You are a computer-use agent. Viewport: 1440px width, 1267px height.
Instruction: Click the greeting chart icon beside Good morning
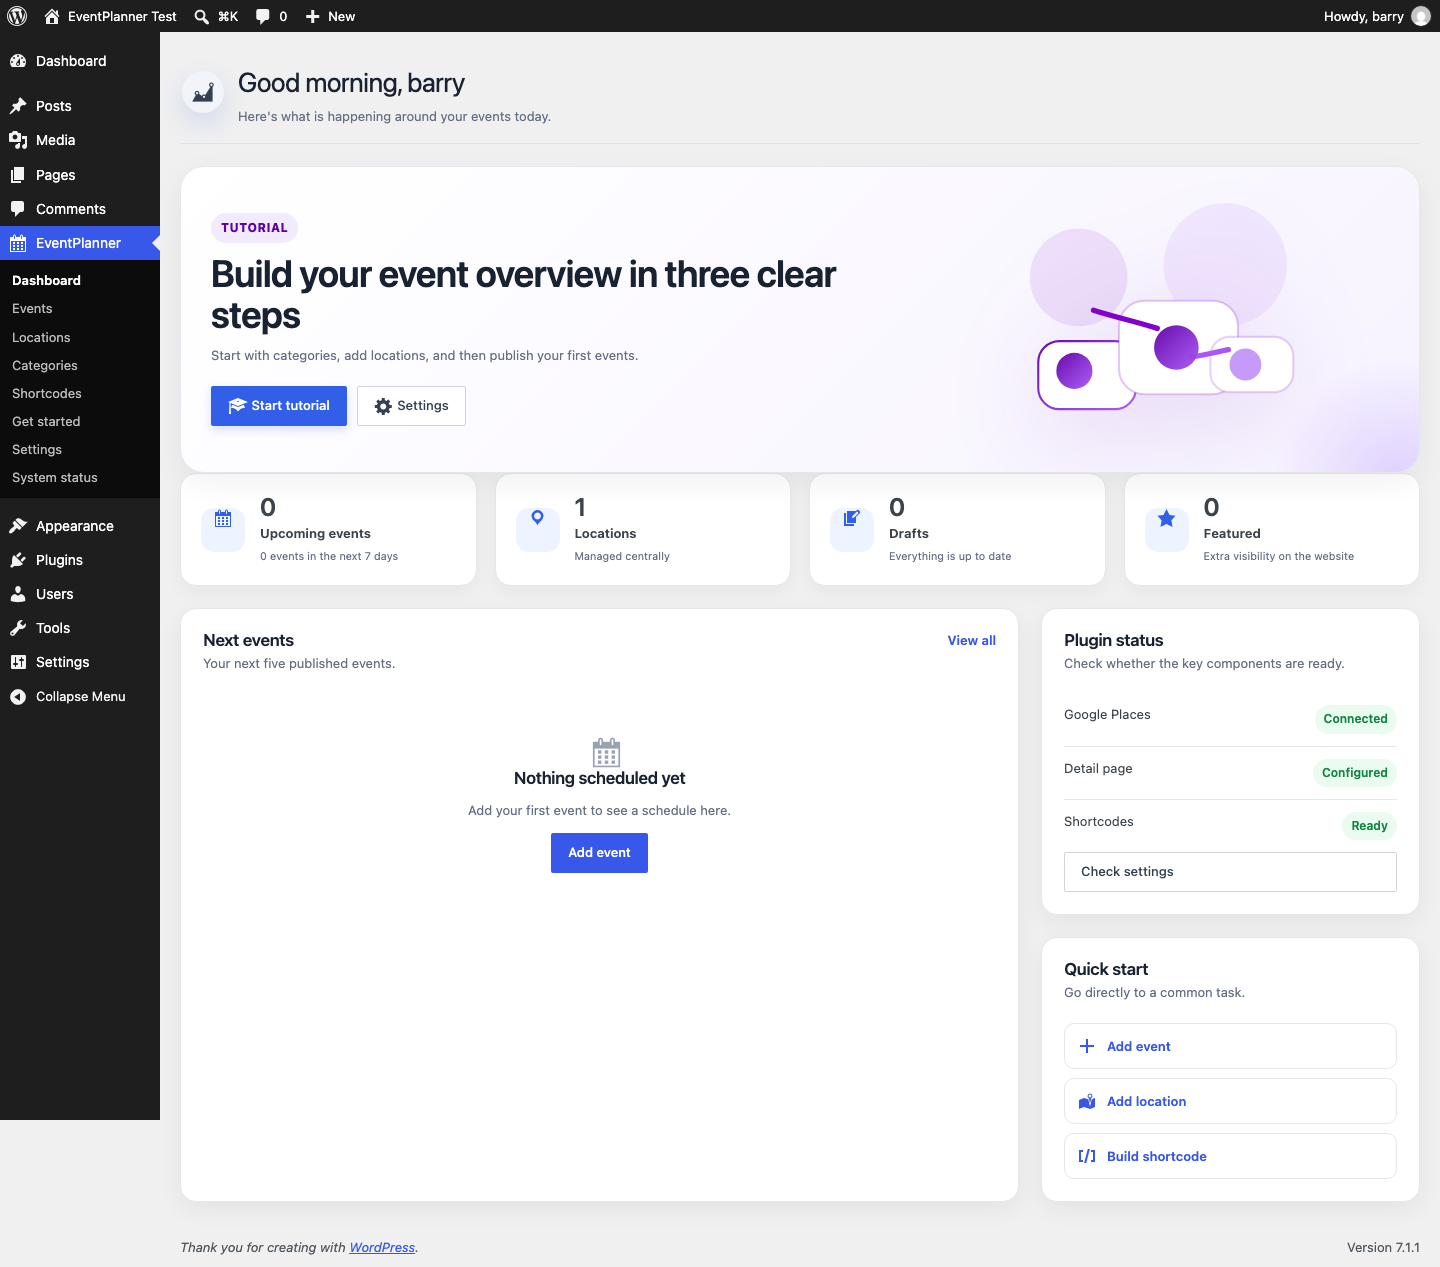203,92
